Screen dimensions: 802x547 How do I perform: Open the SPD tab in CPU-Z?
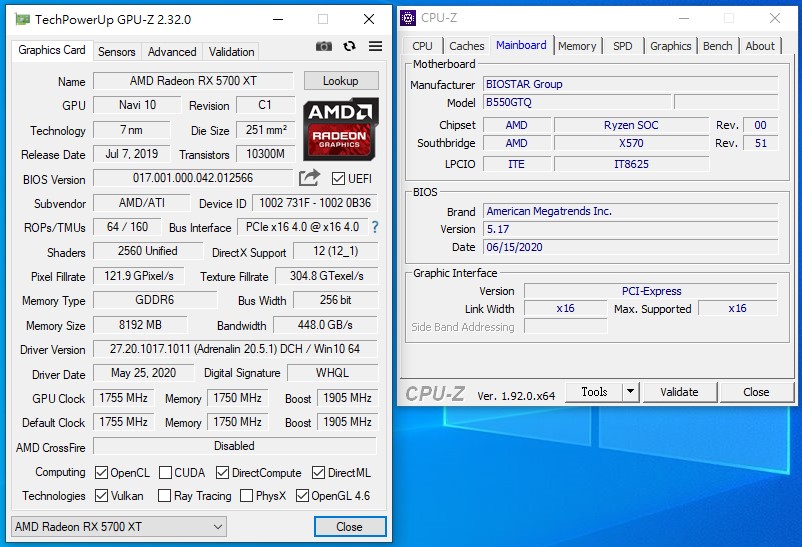pos(622,46)
